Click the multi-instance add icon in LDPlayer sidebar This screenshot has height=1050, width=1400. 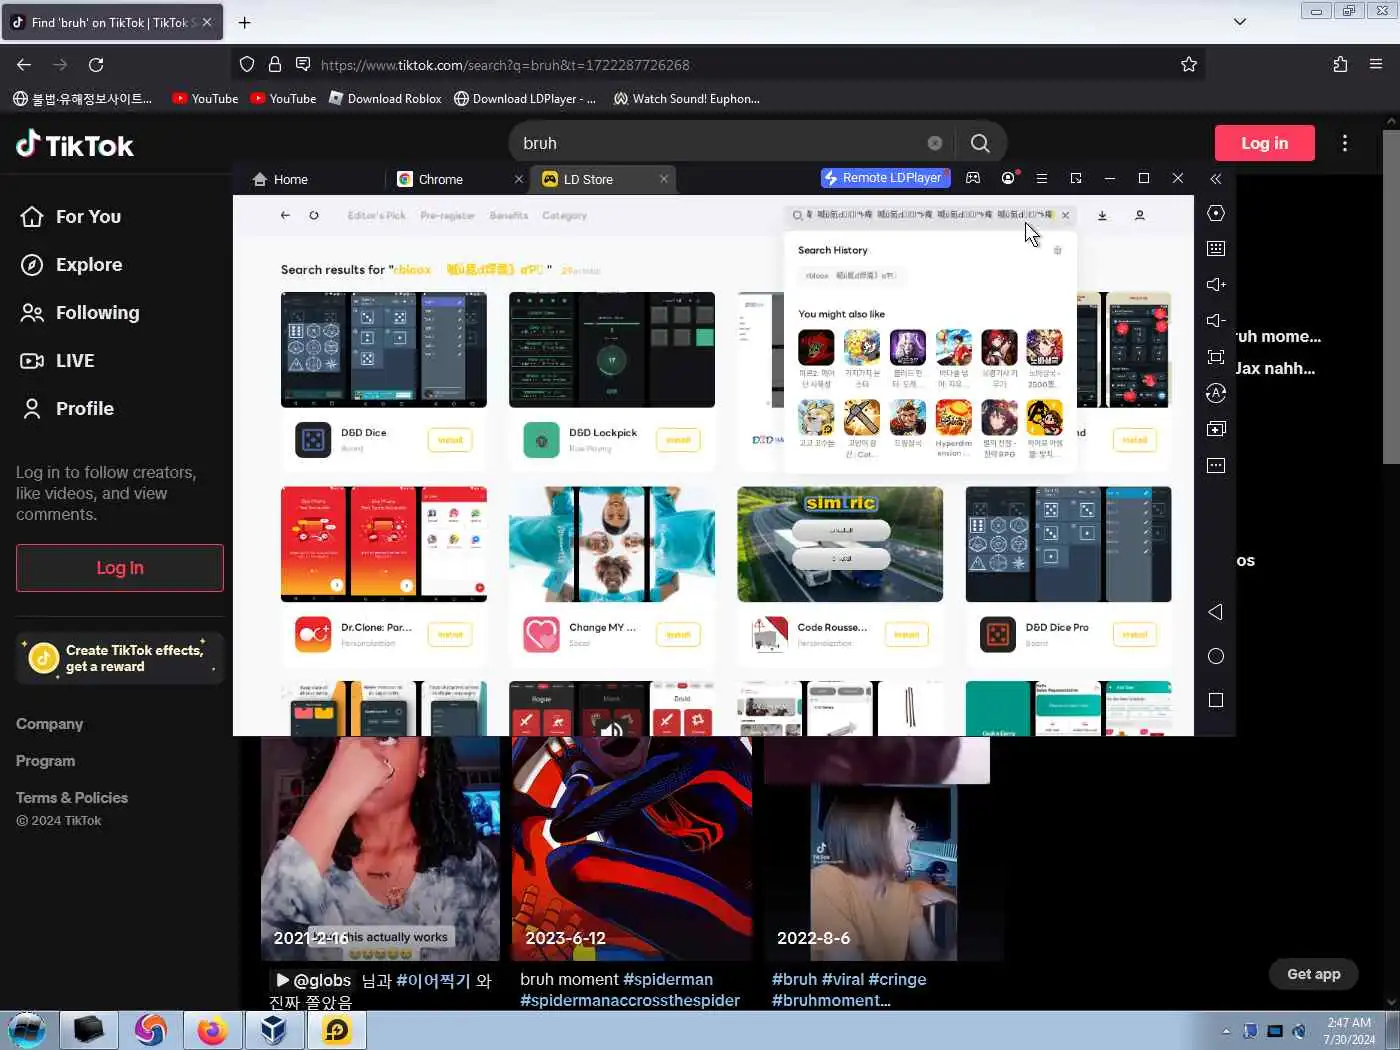[1216, 429]
